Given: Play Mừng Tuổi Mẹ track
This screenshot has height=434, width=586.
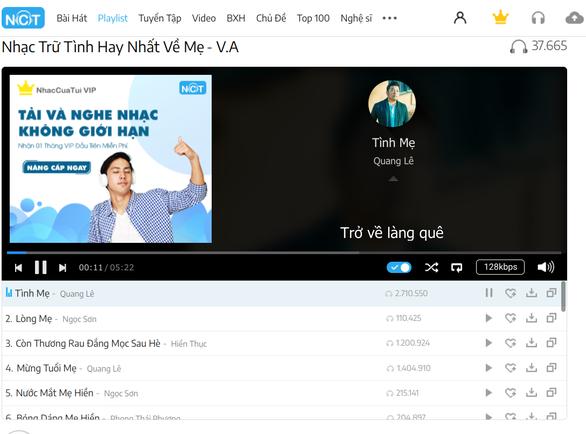Looking at the screenshot, I should click(488, 368).
